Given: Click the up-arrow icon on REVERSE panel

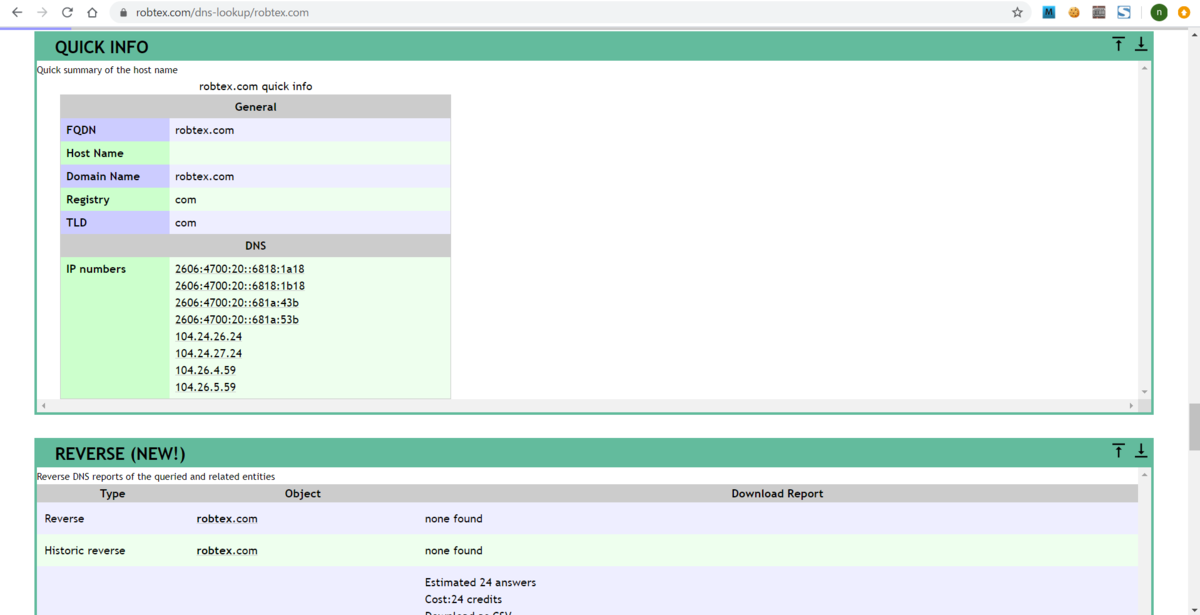Looking at the screenshot, I should (x=1118, y=451).
